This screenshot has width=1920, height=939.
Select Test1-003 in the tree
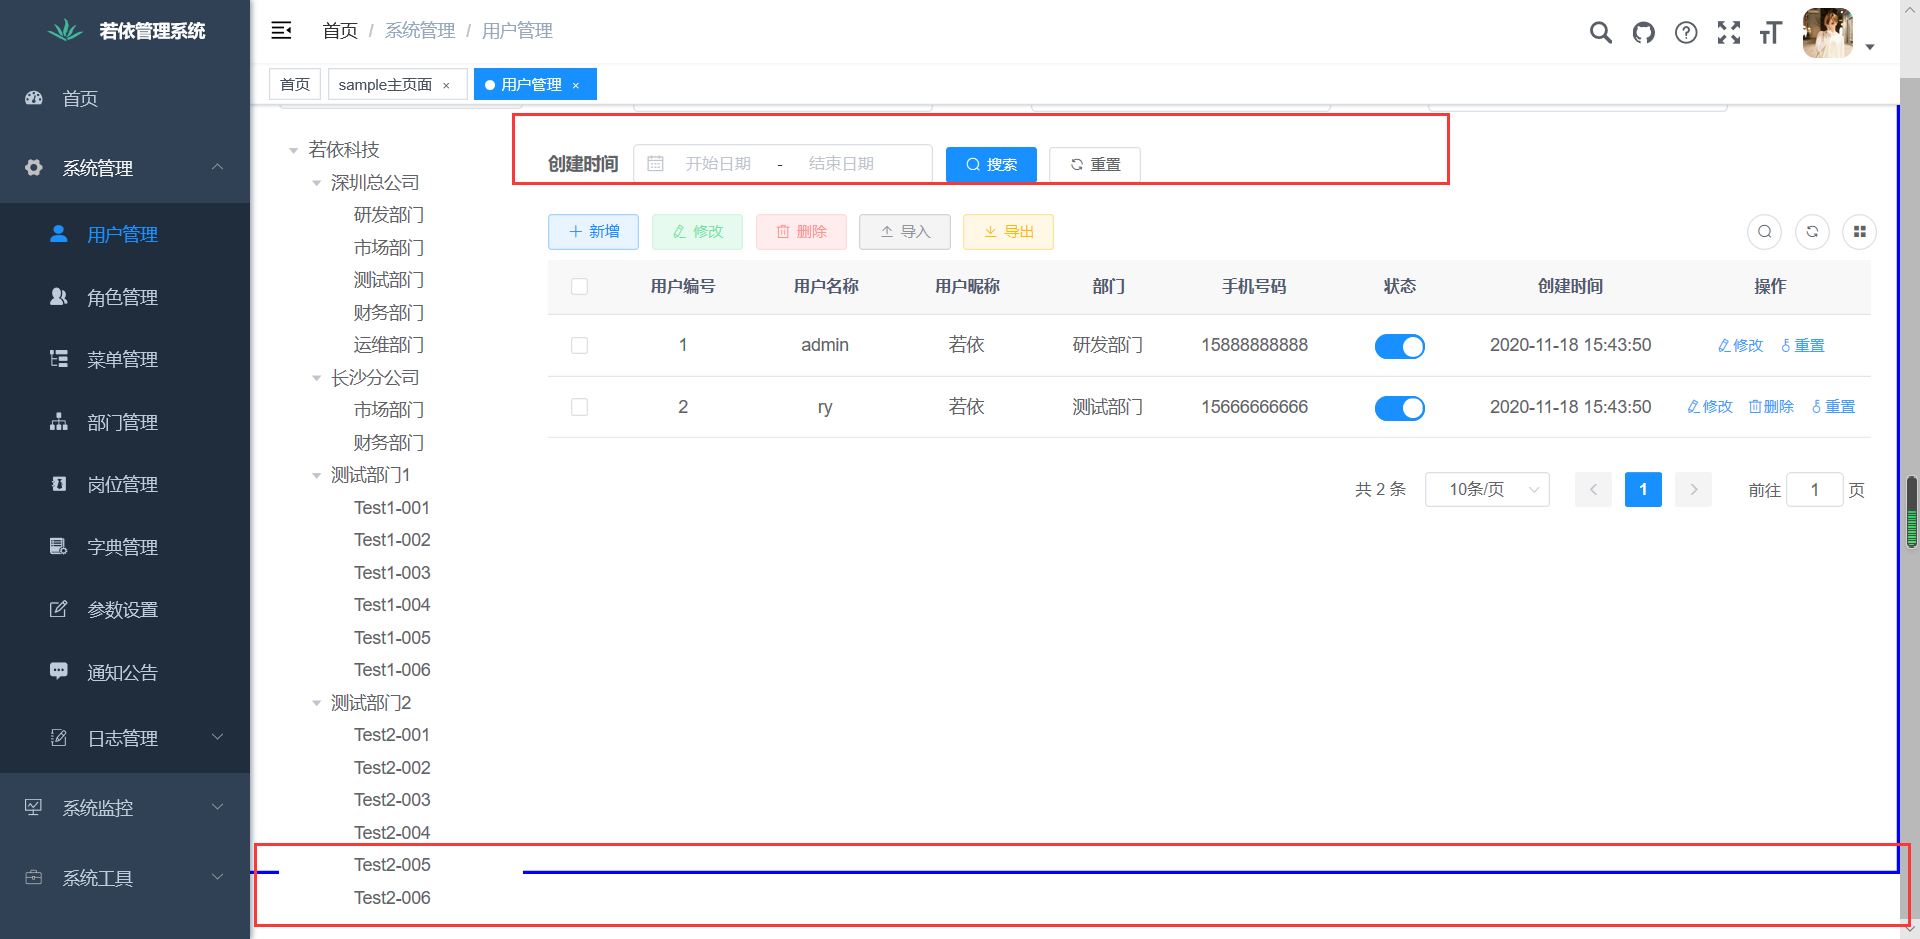[392, 573]
